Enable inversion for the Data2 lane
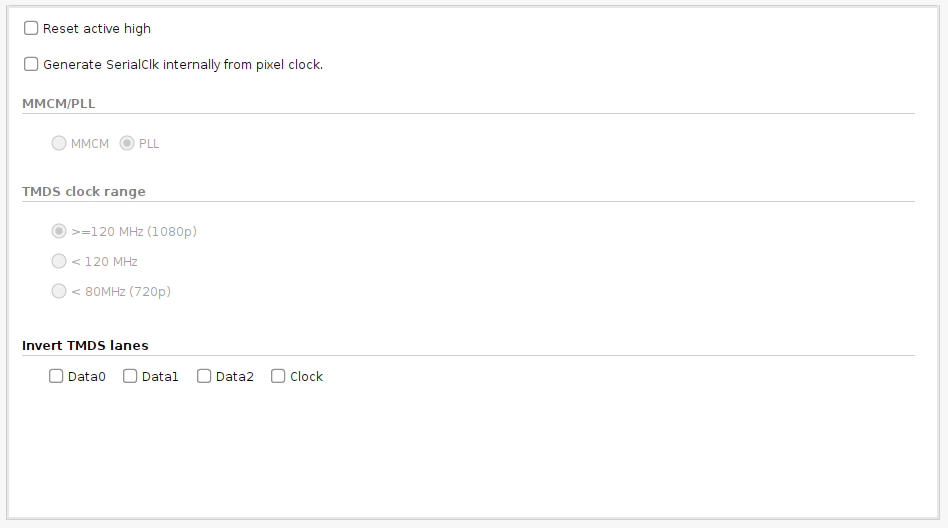 tap(204, 376)
